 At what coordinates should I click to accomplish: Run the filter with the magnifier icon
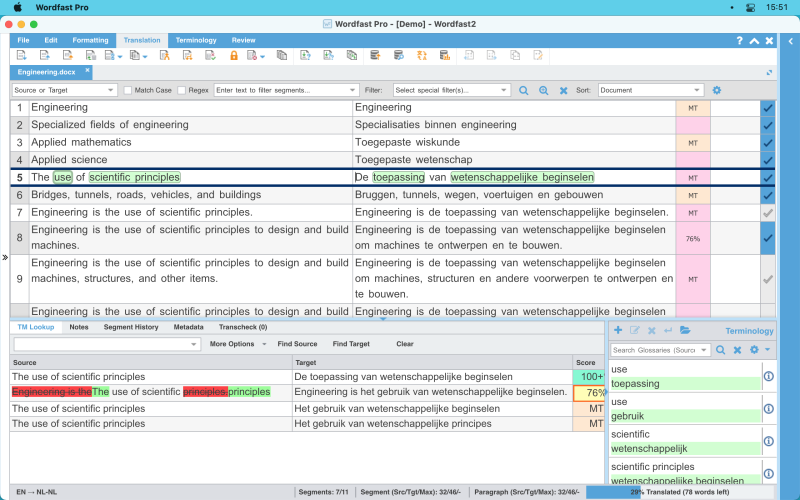(x=523, y=90)
